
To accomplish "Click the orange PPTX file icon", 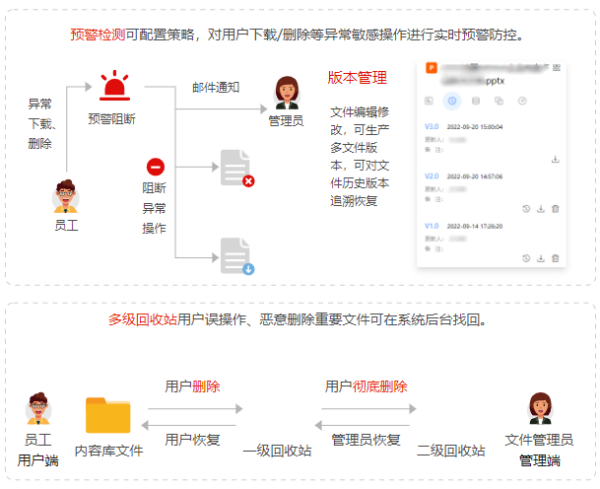I will pos(431,70).
